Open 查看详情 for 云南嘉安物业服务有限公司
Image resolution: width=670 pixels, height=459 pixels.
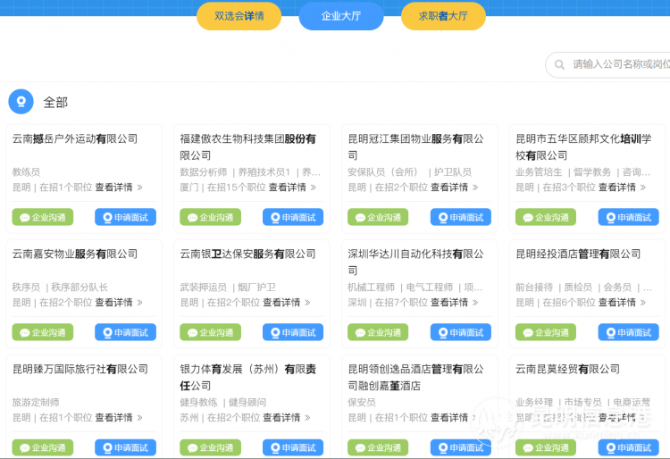pyautogui.click(x=118, y=303)
